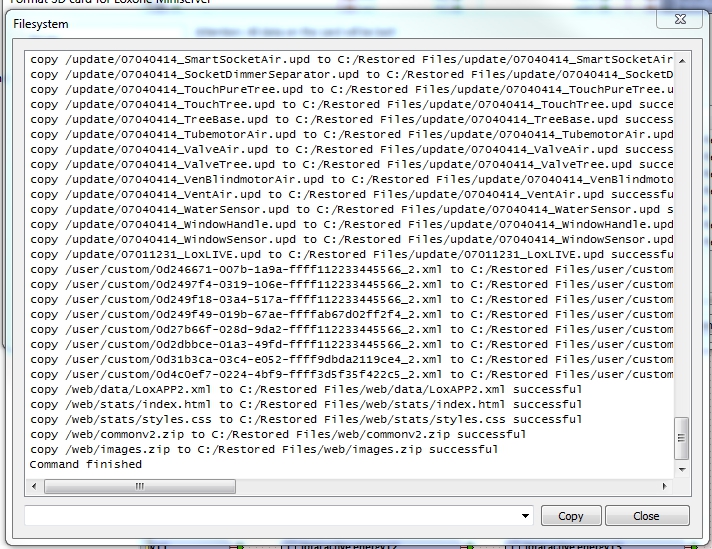Click the 07040414_VentAir.upd log line
The height and width of the screenshot is (549, 712).
click(x=351, y=195)
